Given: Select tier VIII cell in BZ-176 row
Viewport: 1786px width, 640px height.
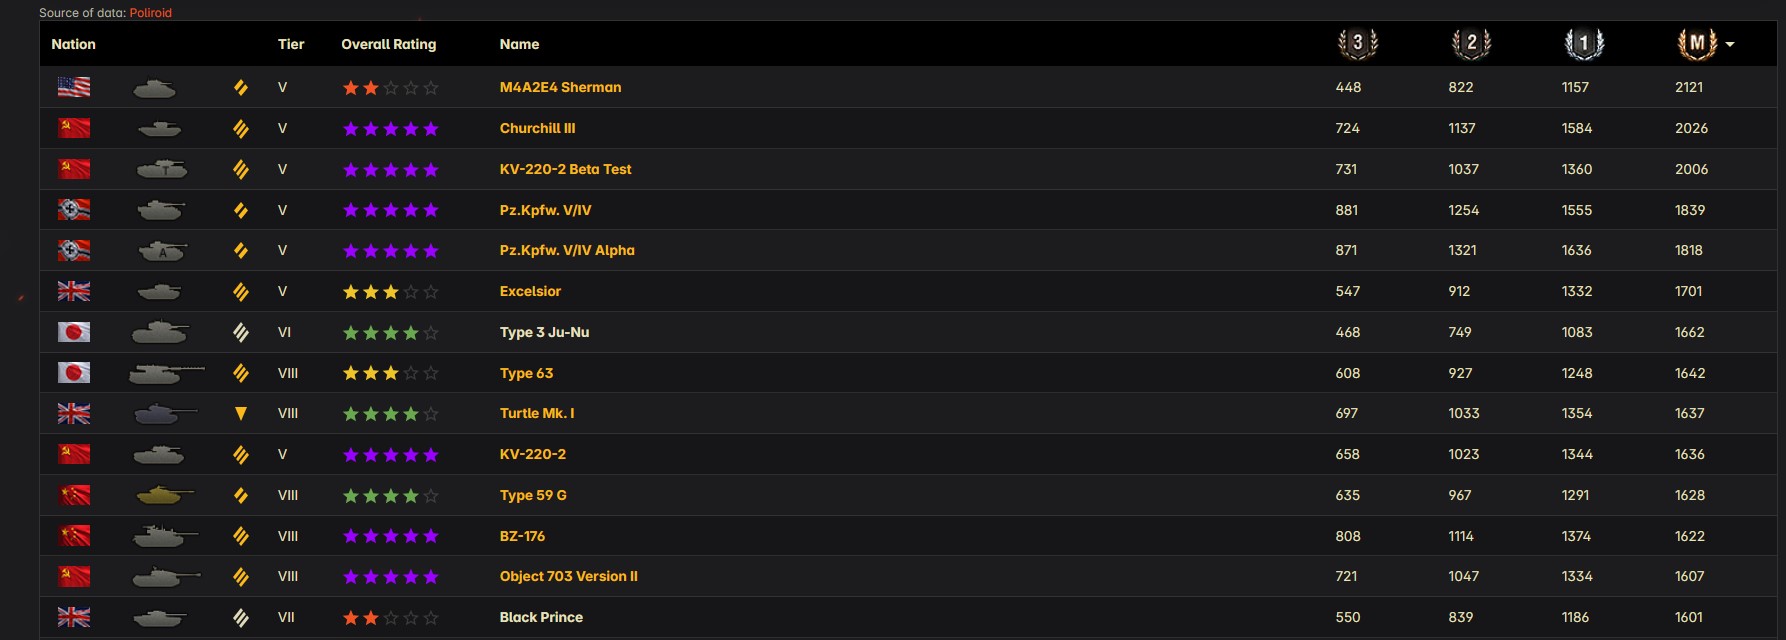Looking at the screenshot, I should [288, 536].
